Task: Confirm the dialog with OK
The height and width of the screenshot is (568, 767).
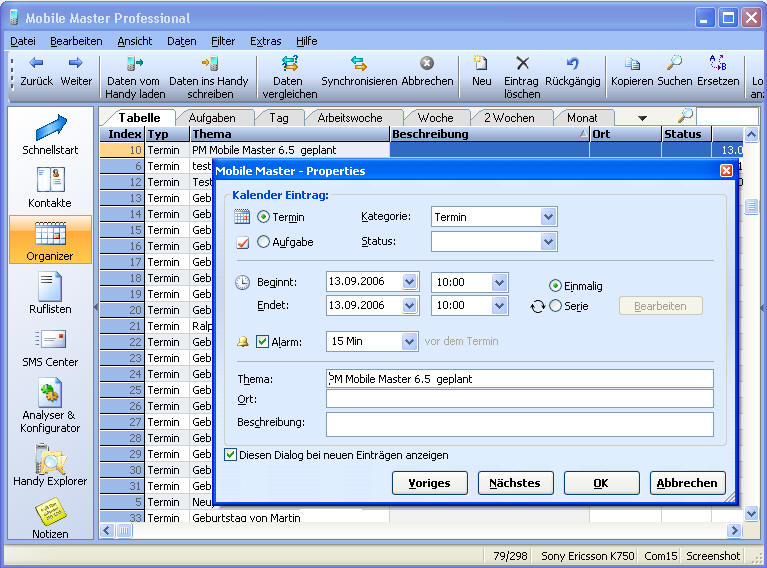Action: [601, 483]
